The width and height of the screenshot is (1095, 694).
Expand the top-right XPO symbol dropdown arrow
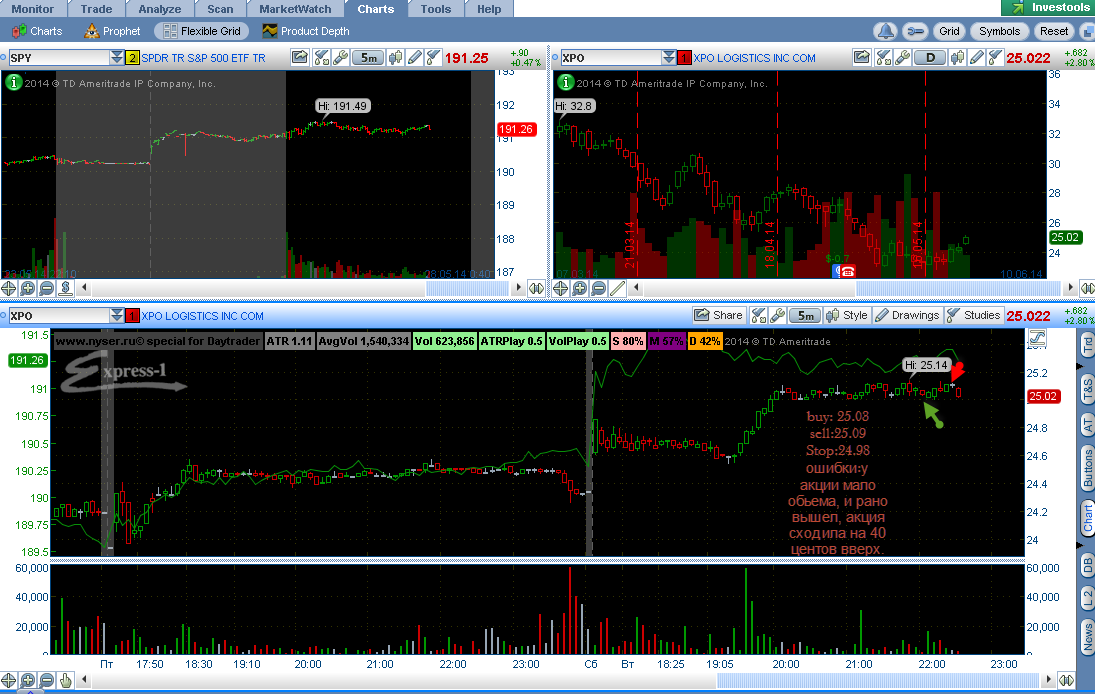click(668, 57)
